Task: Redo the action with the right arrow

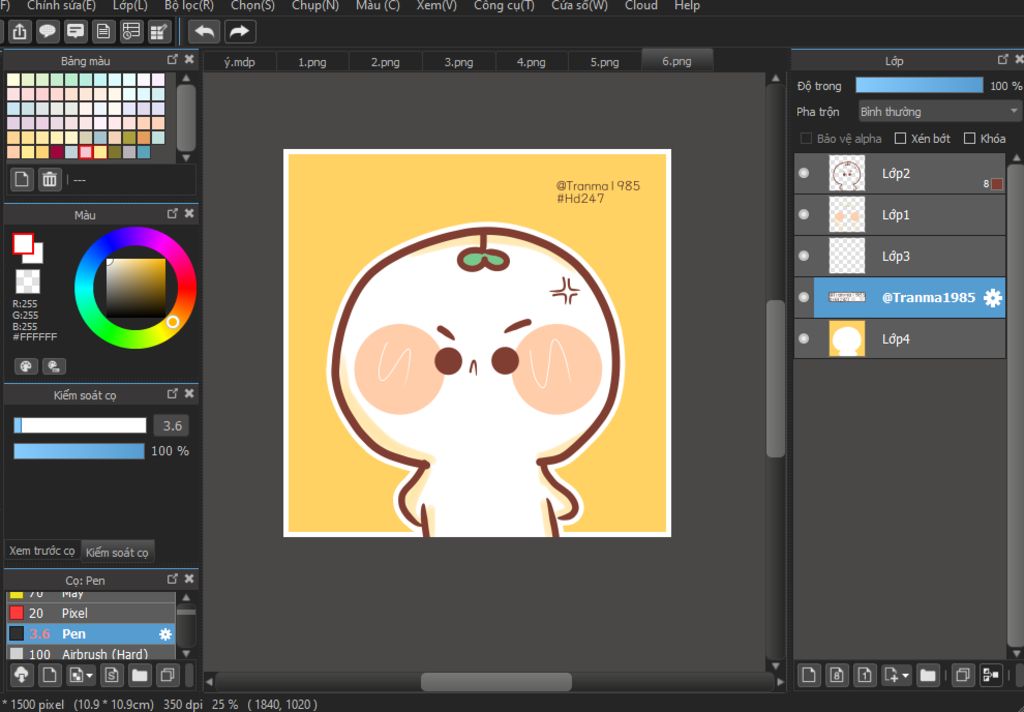Action: (240, 31)
